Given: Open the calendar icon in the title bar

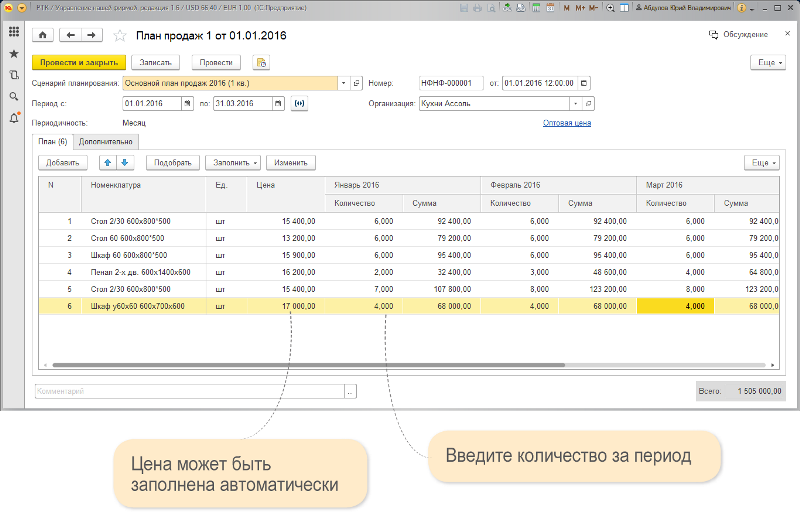Looking at the screenshot, I should (550, 8).
